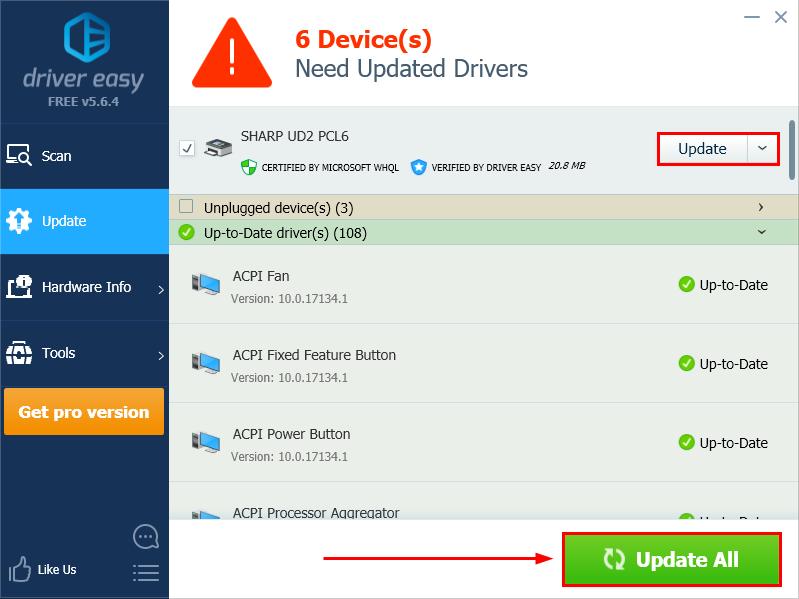This screenshot has height=599, width=799.
Task: Click the SHARP UD2 PCL6 printer icon
Action: point(218,148)
